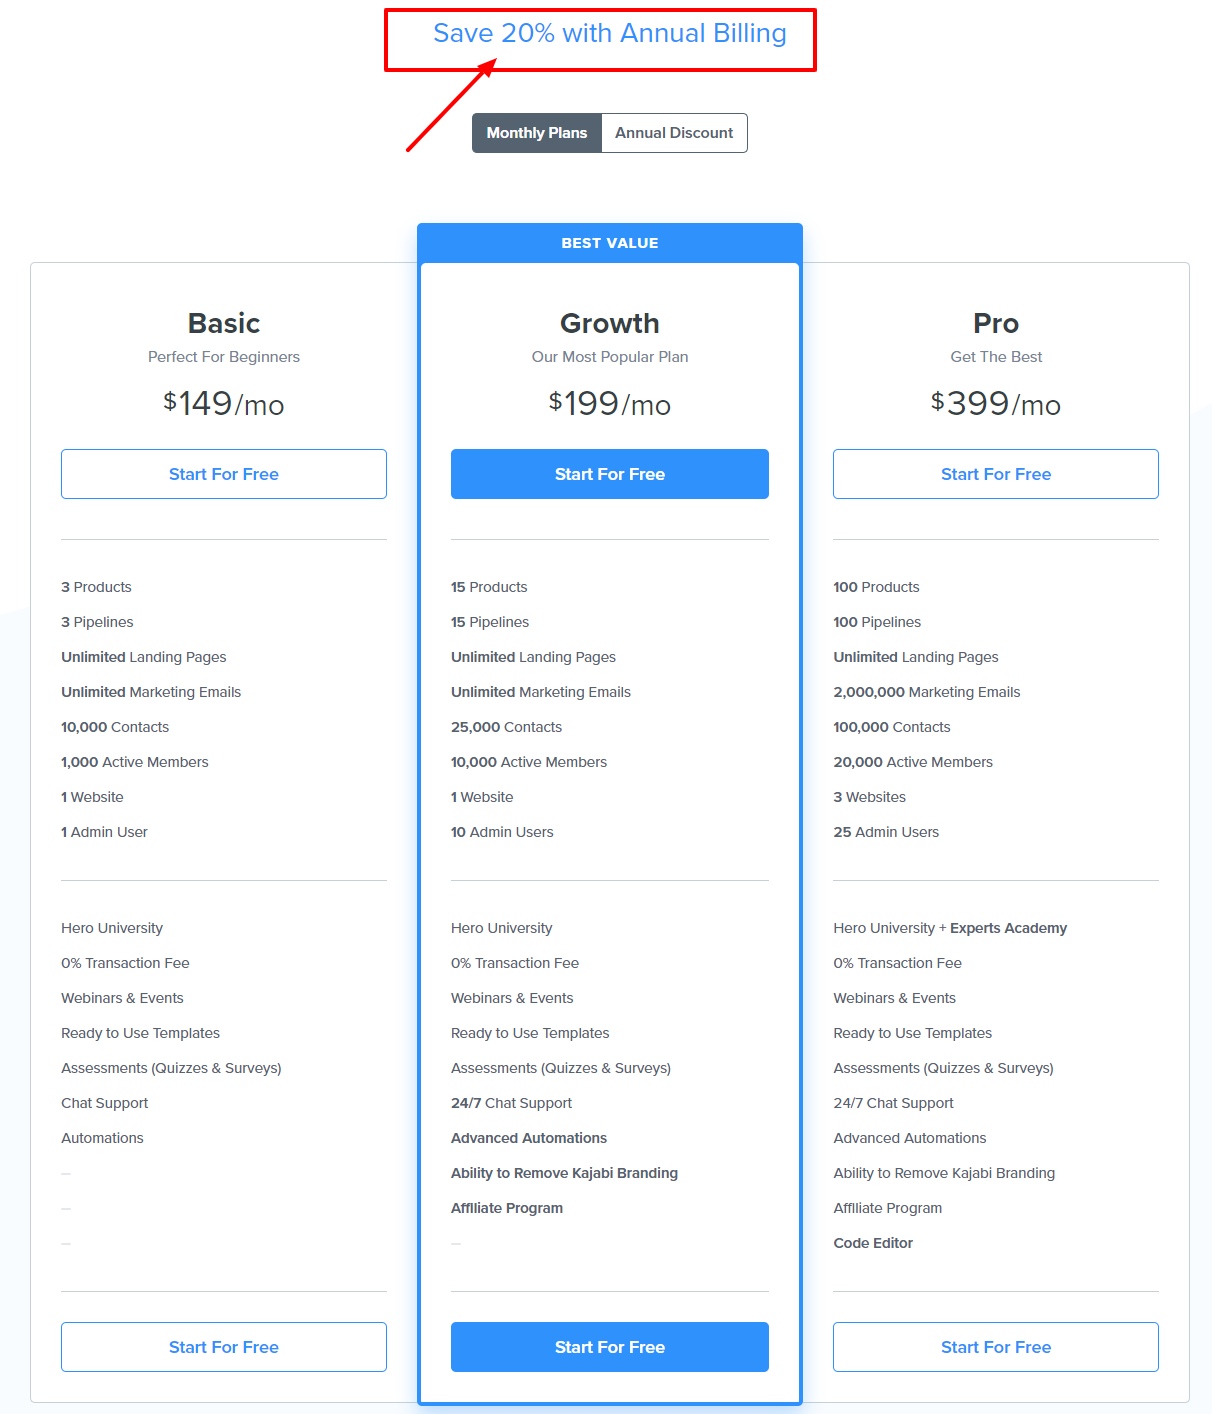Click the BEST VALUE banner
This screenshot has width=1212, height=1414.
609,243
